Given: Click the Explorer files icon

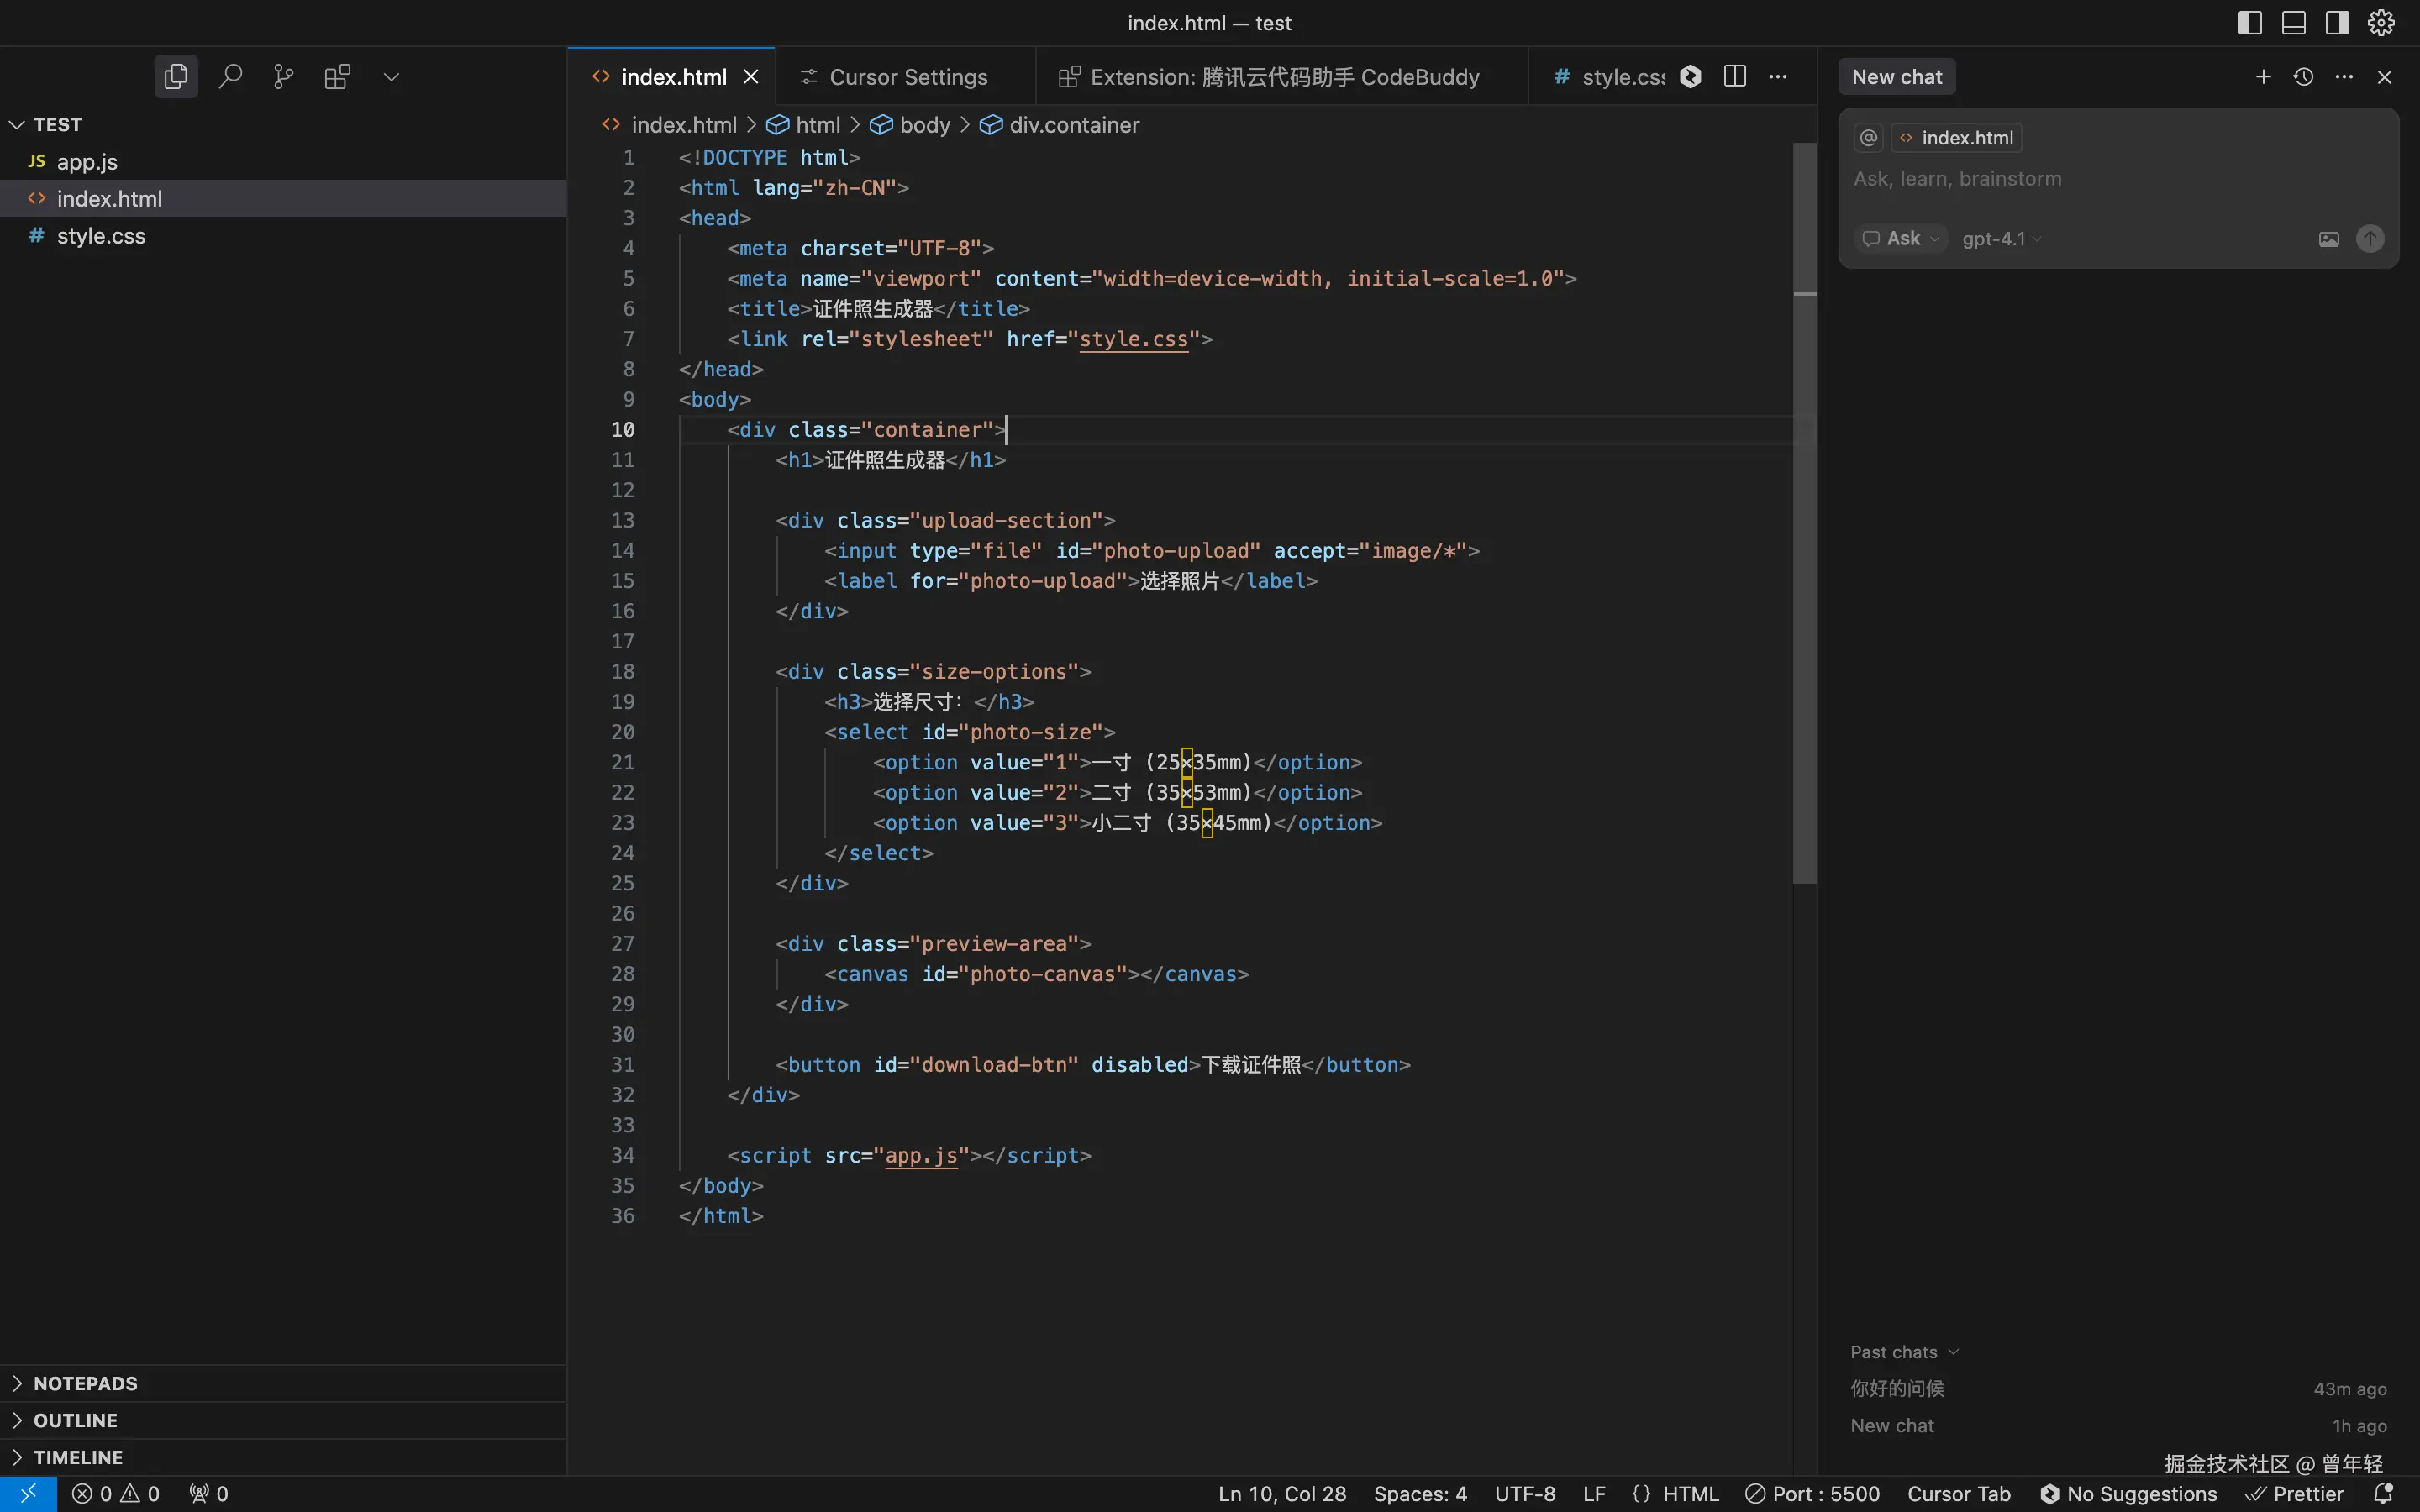Looking at the screenshot, I should [176, 76].
